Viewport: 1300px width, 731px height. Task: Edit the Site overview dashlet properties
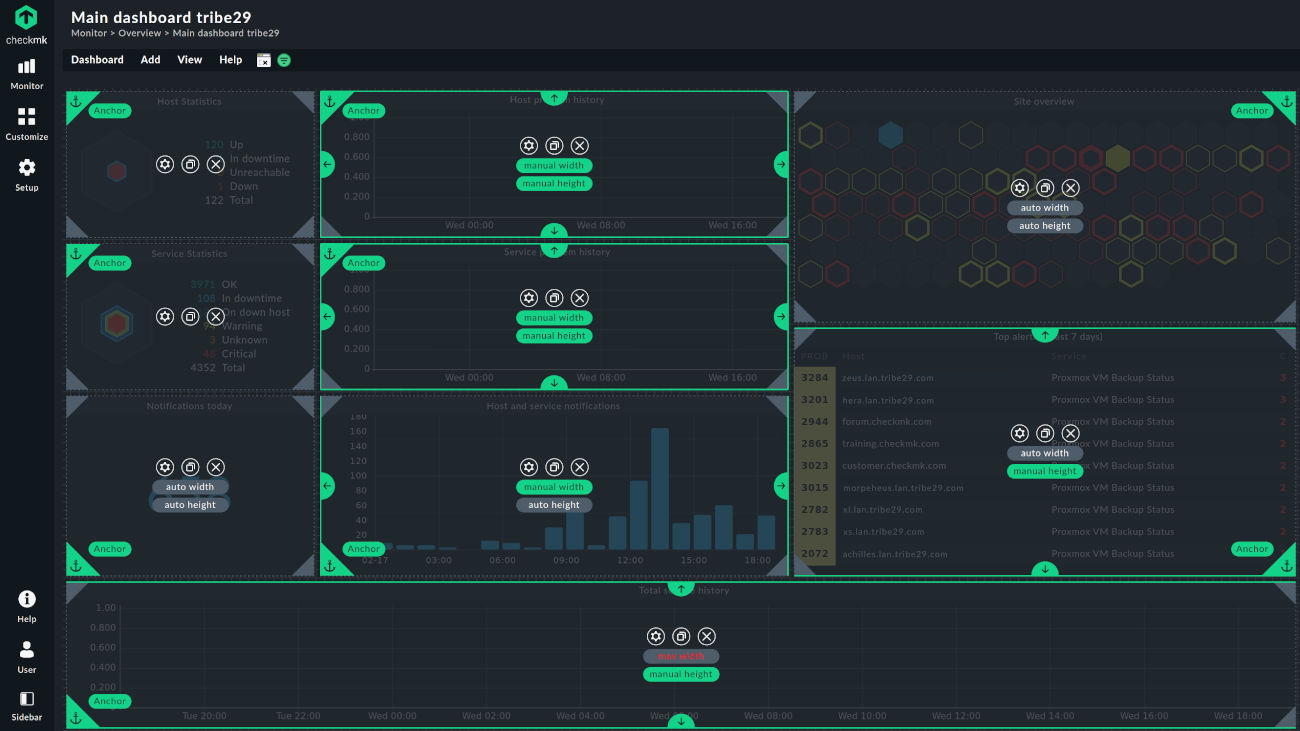coord(1020,188)
